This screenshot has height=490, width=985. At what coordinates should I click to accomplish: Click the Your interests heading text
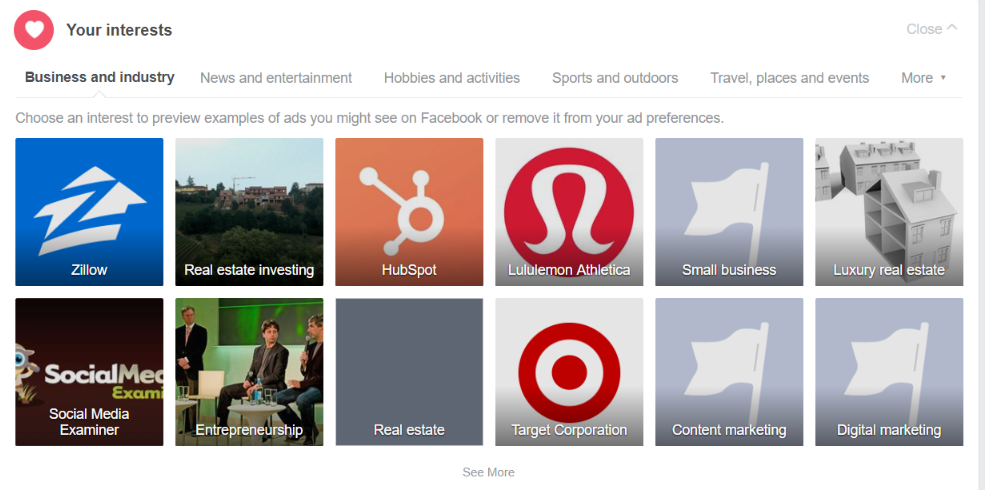click(119, 30)
